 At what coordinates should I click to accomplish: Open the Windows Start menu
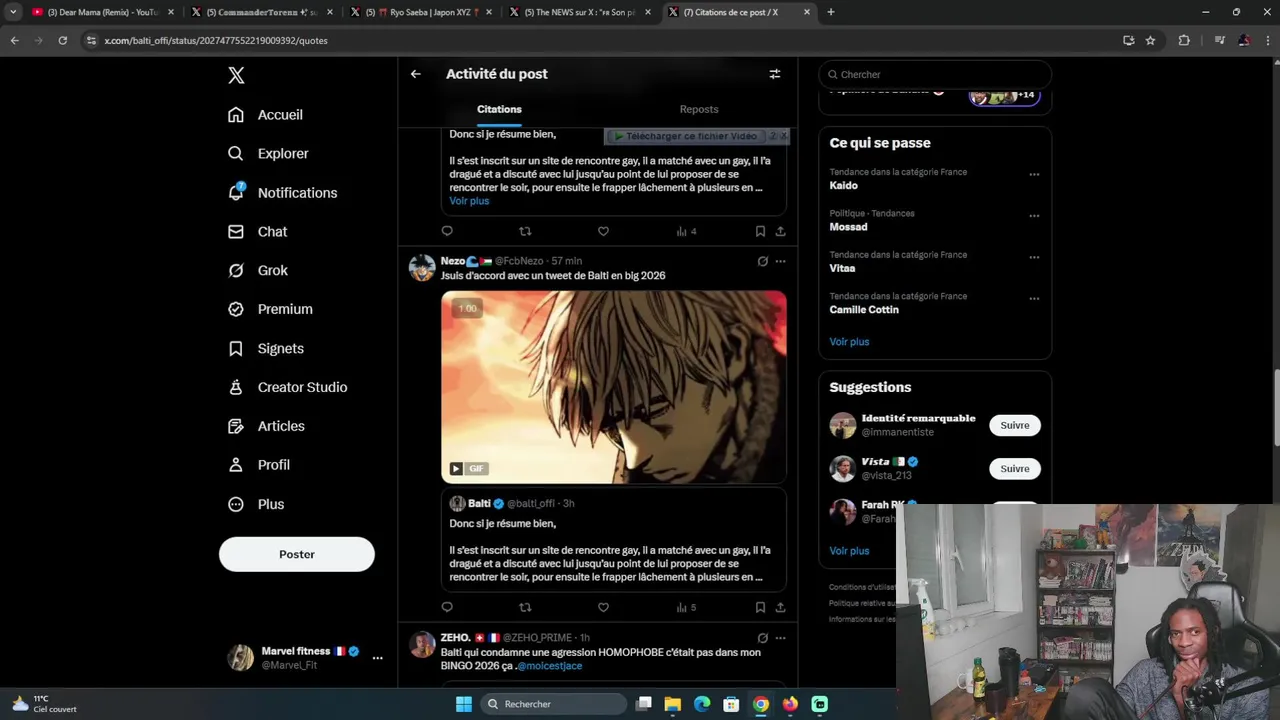pos(464,704)
